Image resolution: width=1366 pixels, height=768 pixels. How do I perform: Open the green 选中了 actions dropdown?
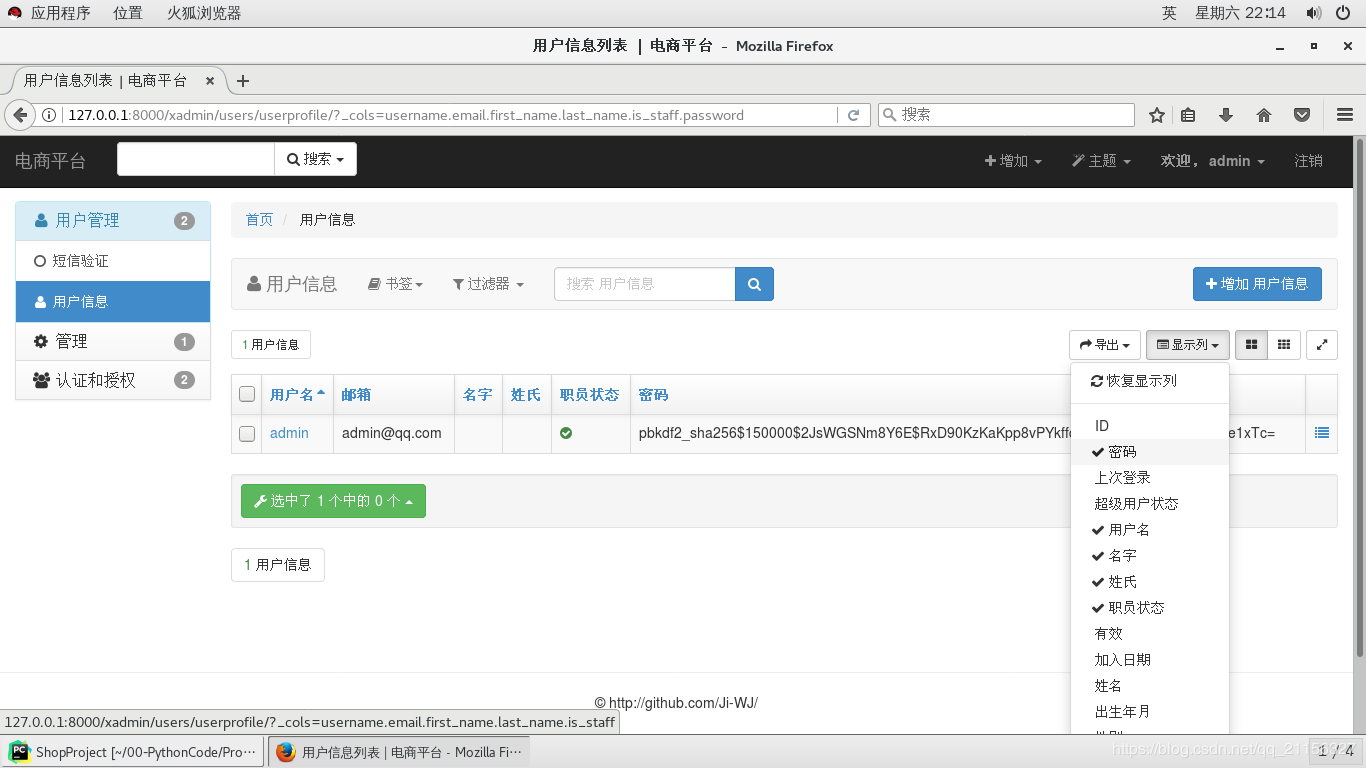pyautogui.click(x=333, y=501)
